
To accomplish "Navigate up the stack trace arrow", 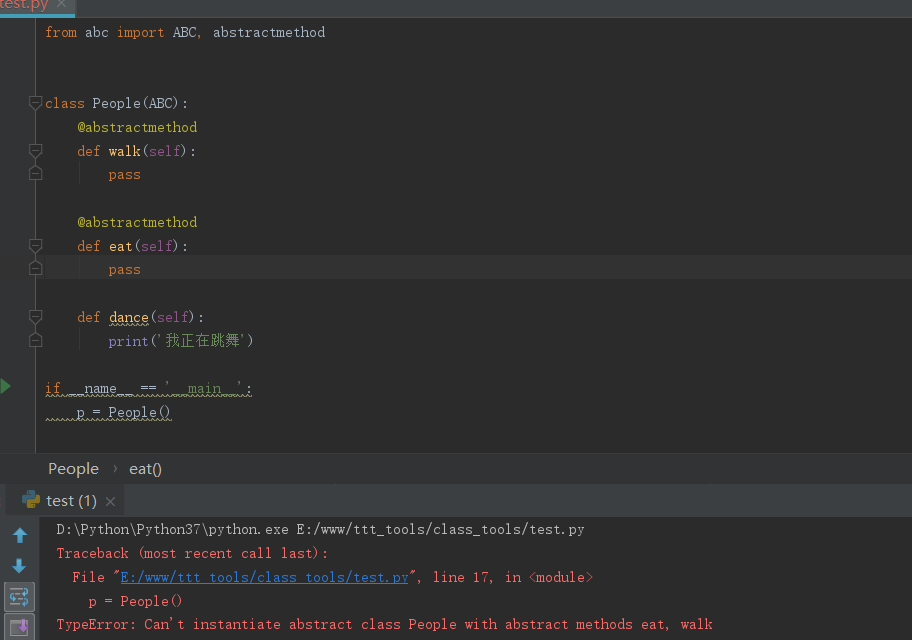I will (x=20, y=535).
